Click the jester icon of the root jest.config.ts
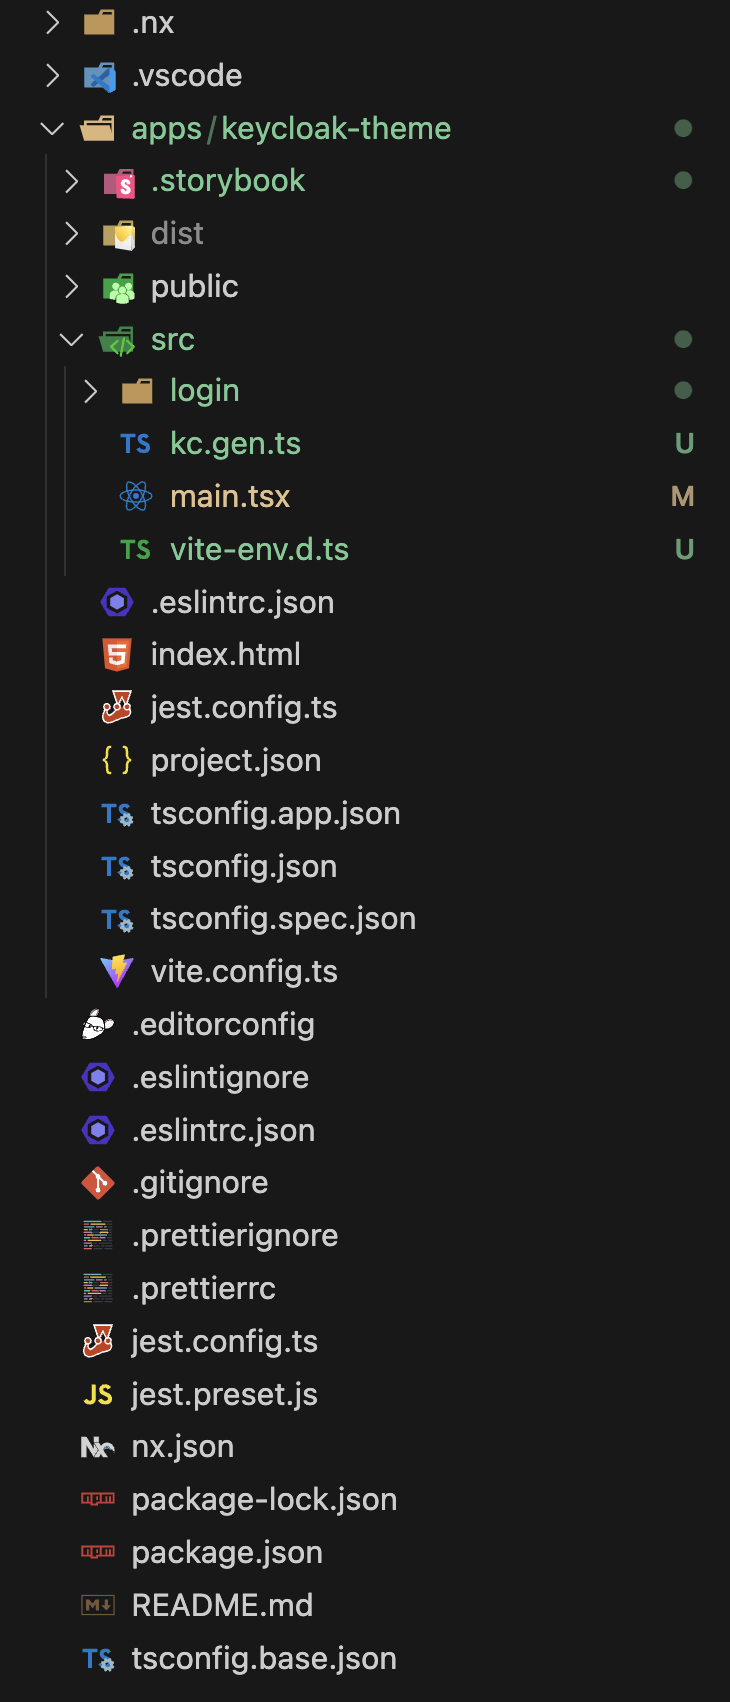Screen dimensions: 730x1702 (x=98, y=1341)
